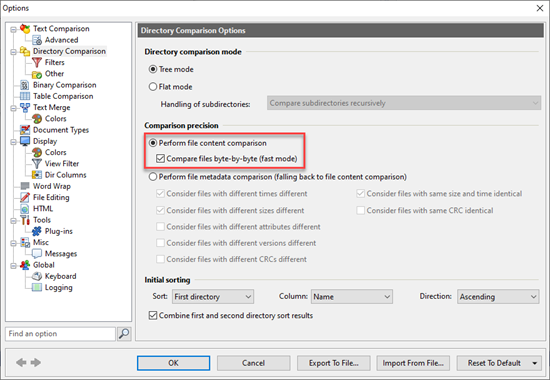Viewport: 550px width, 380px height.
Task: Open the Sort First directory dropdown
Action: tap(213, 297)
